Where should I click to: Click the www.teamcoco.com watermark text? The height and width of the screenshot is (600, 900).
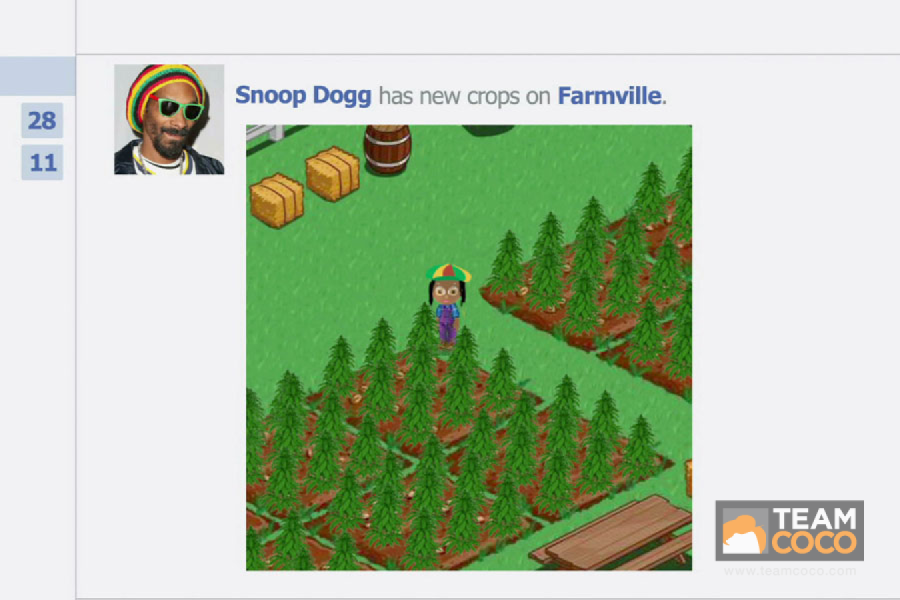[x=790, y=571]
